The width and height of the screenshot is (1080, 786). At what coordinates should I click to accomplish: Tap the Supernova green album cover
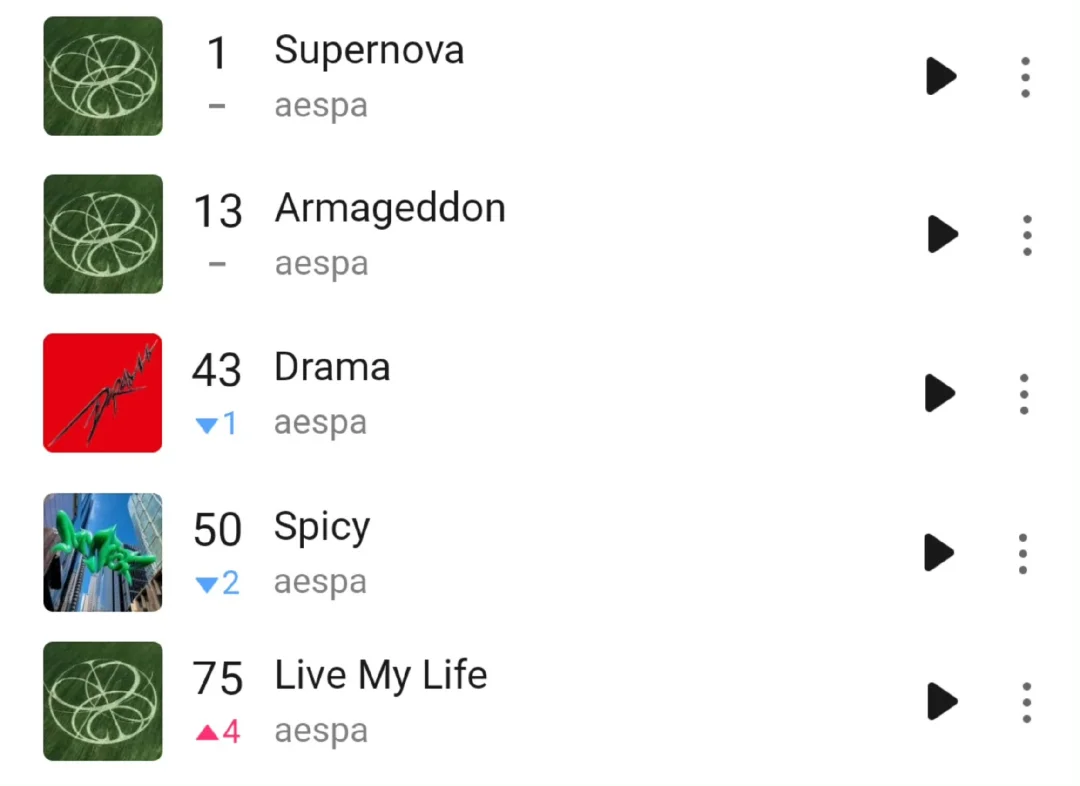point(103,76)
